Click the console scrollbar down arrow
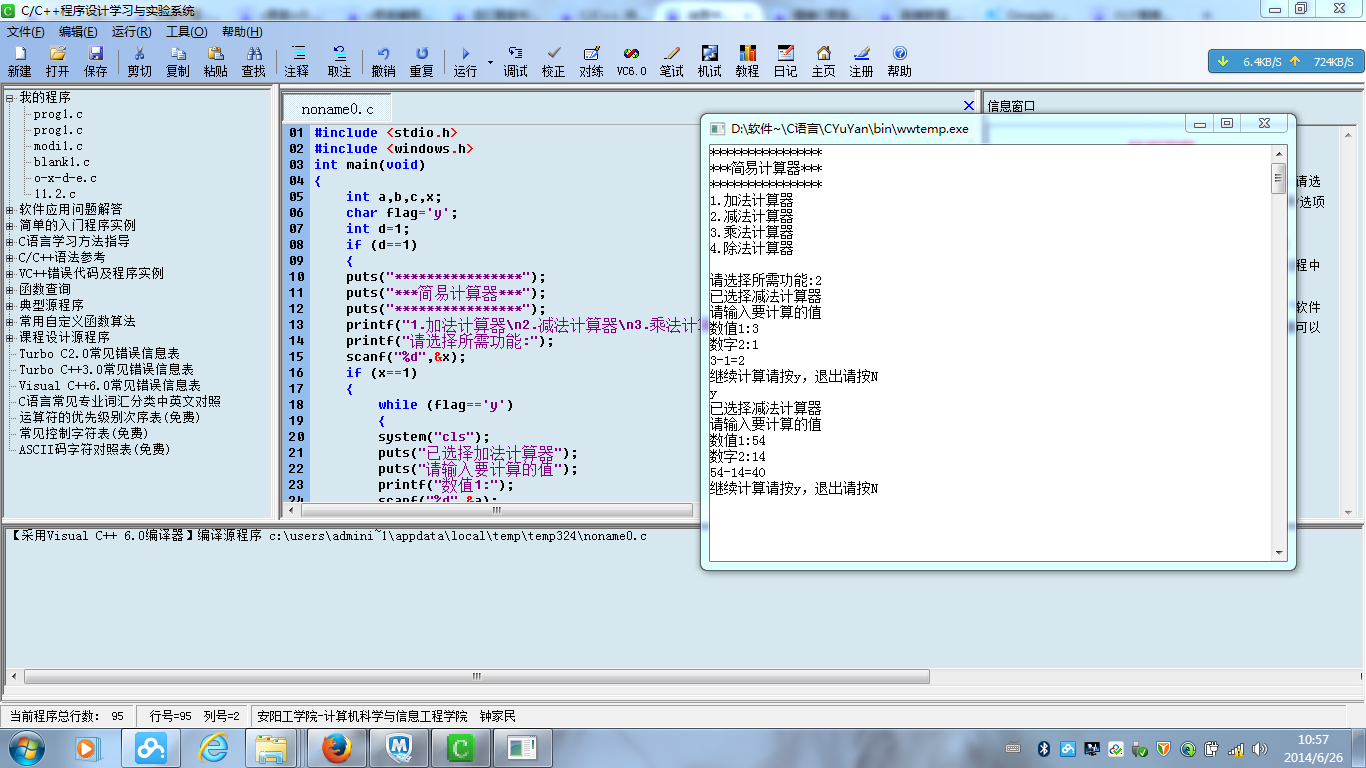Image resolution: width=1366 pixels, height=768 pixels. point(1278,553)
